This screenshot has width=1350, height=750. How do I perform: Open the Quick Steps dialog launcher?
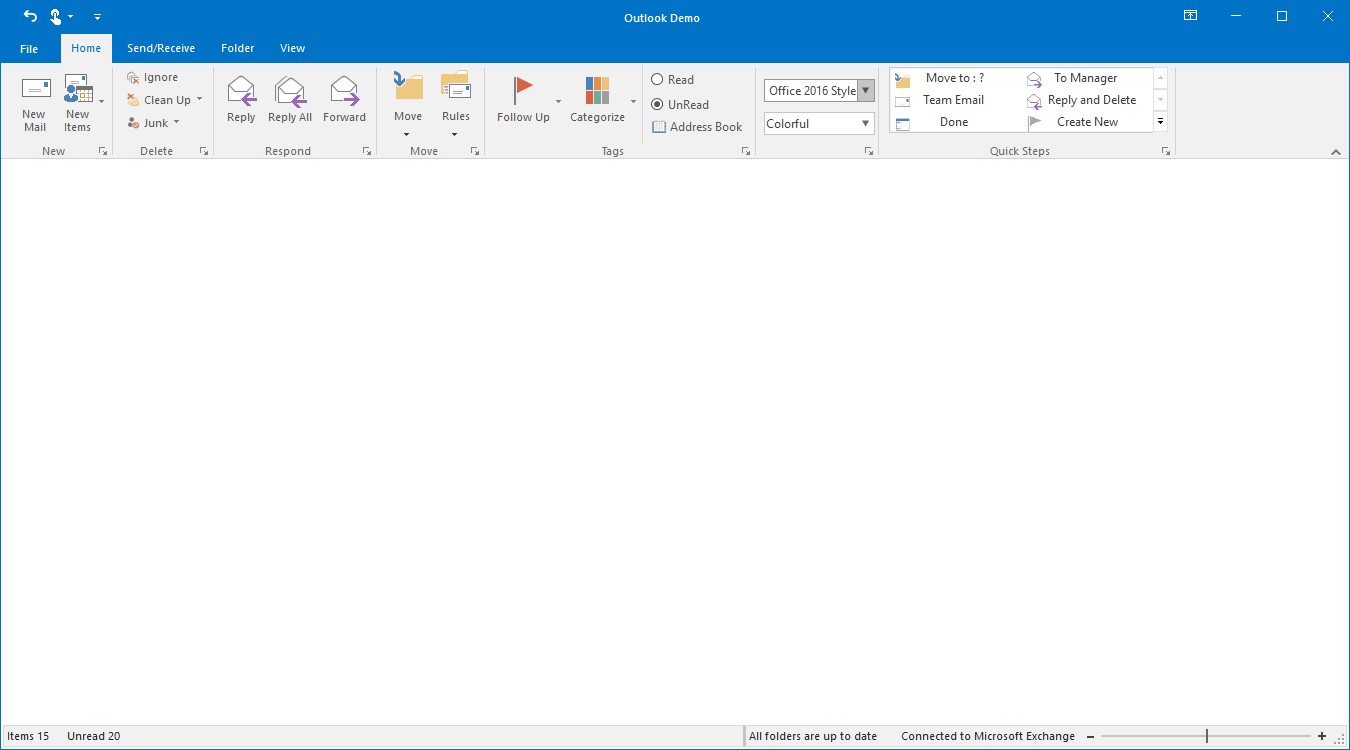[x=1165, y=151]
